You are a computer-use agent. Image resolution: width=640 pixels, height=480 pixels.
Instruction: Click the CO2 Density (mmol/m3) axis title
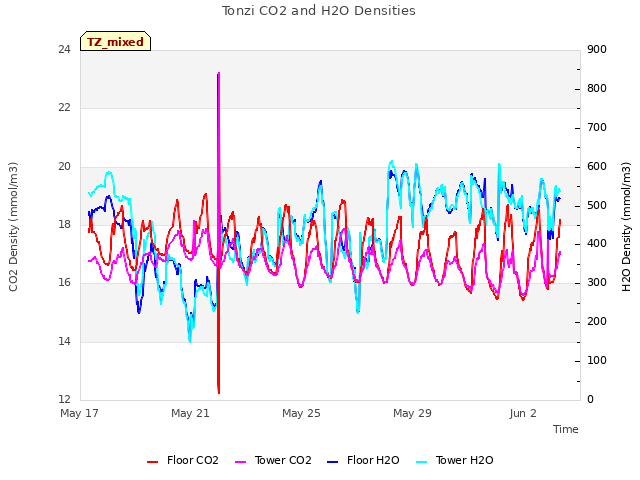click(x=13, y=227)
